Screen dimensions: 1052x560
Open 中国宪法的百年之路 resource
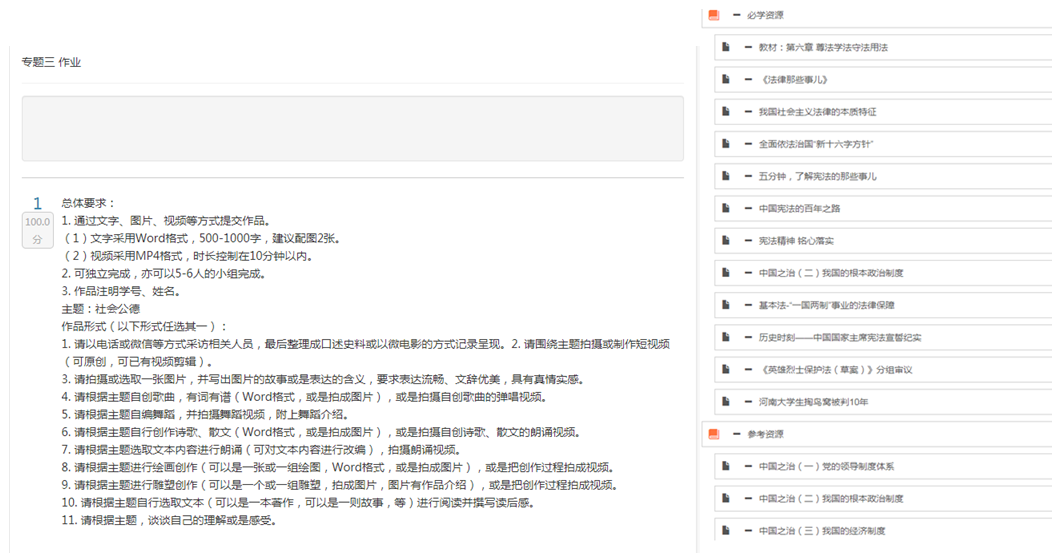799,209
